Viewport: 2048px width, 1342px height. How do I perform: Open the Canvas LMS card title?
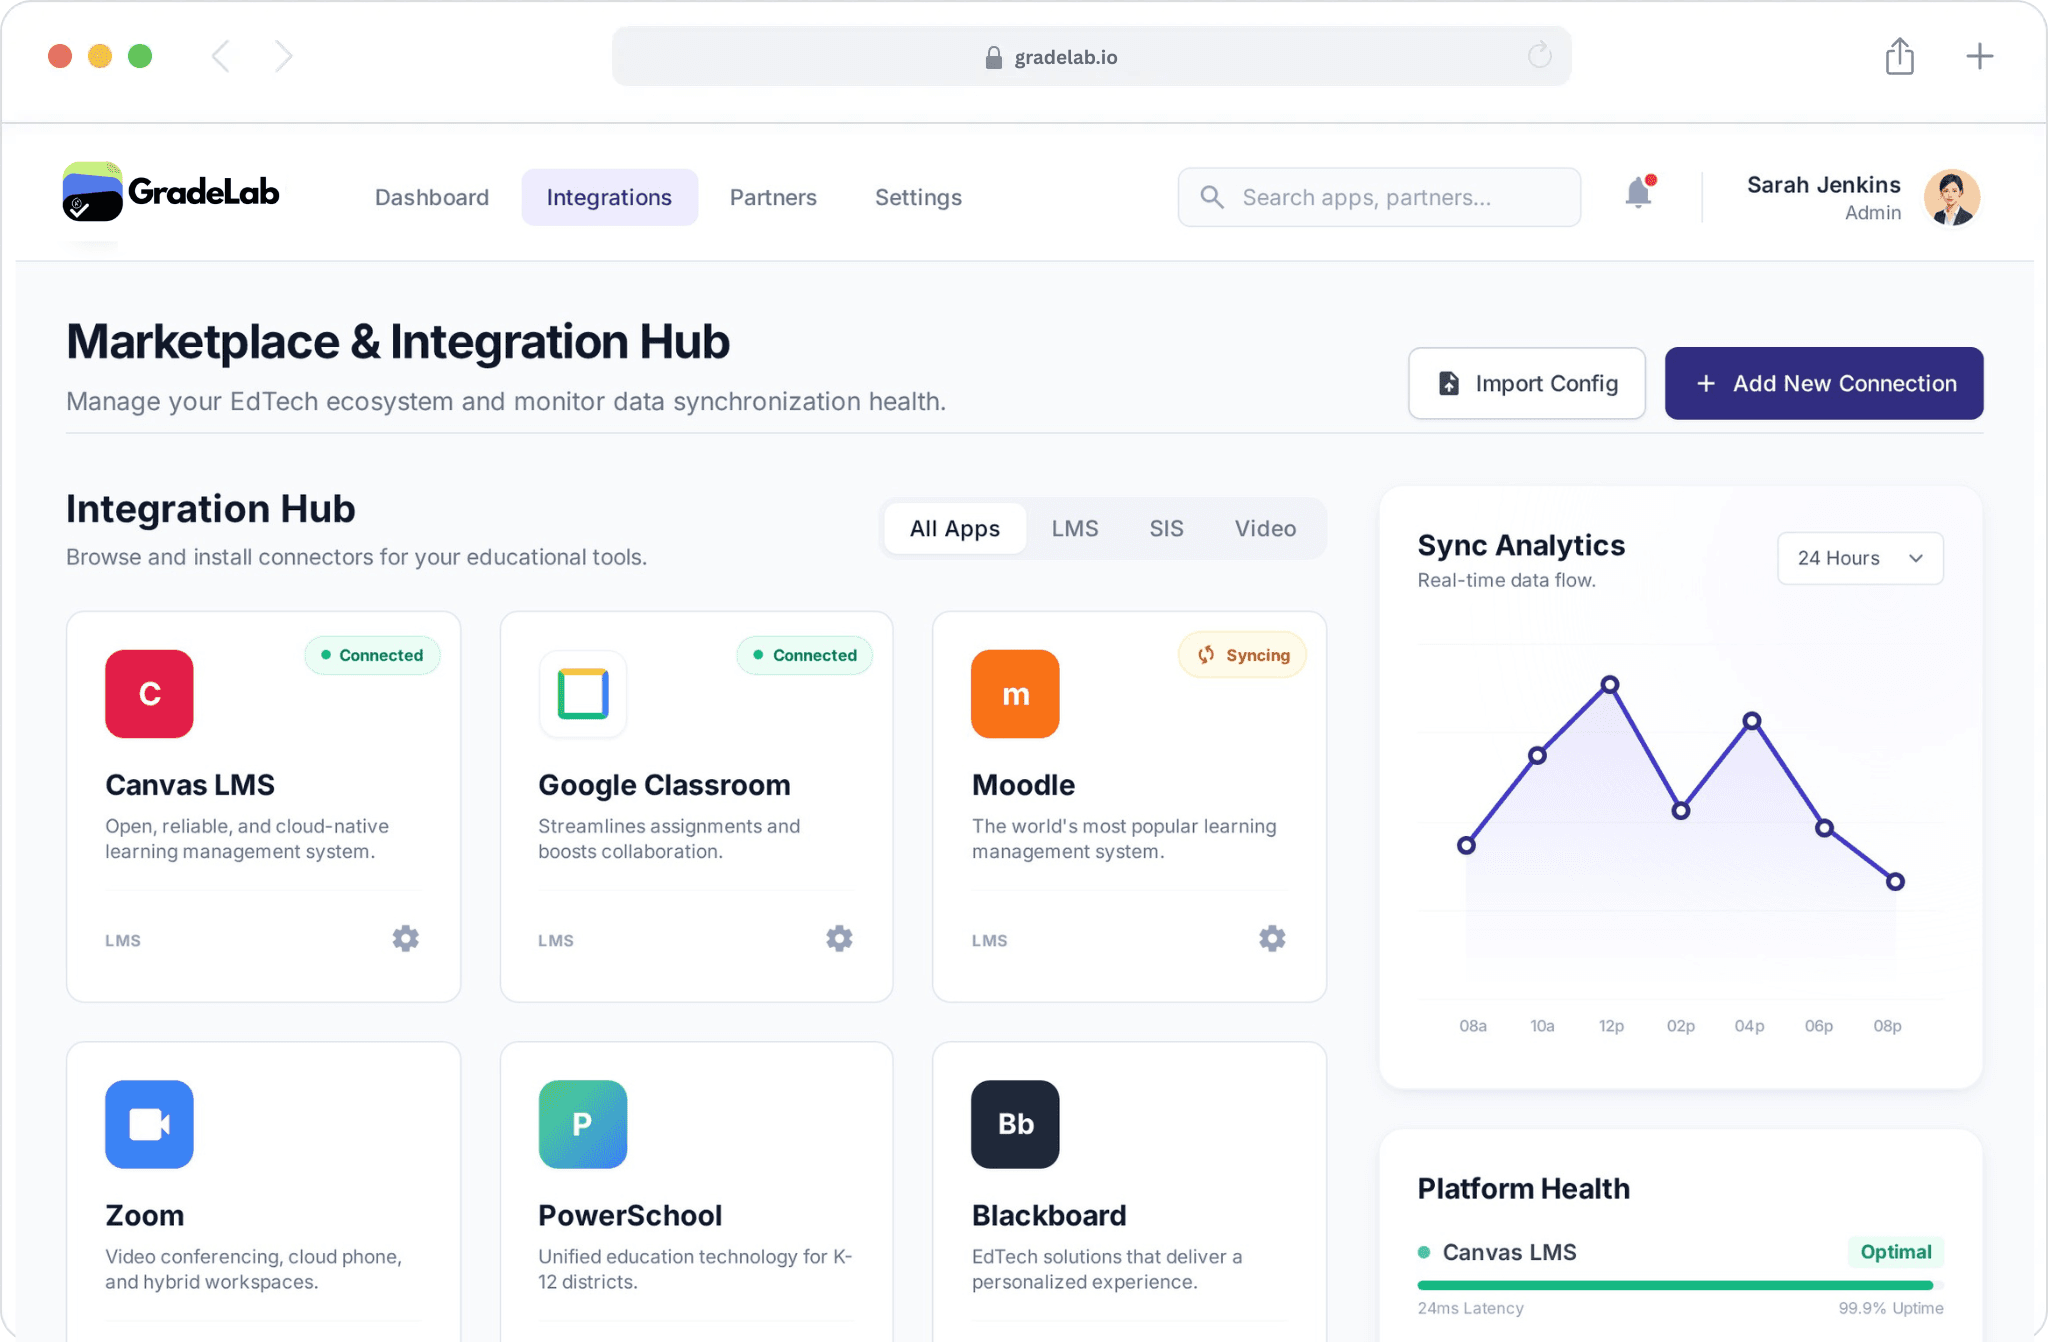[x=190, y=785]
